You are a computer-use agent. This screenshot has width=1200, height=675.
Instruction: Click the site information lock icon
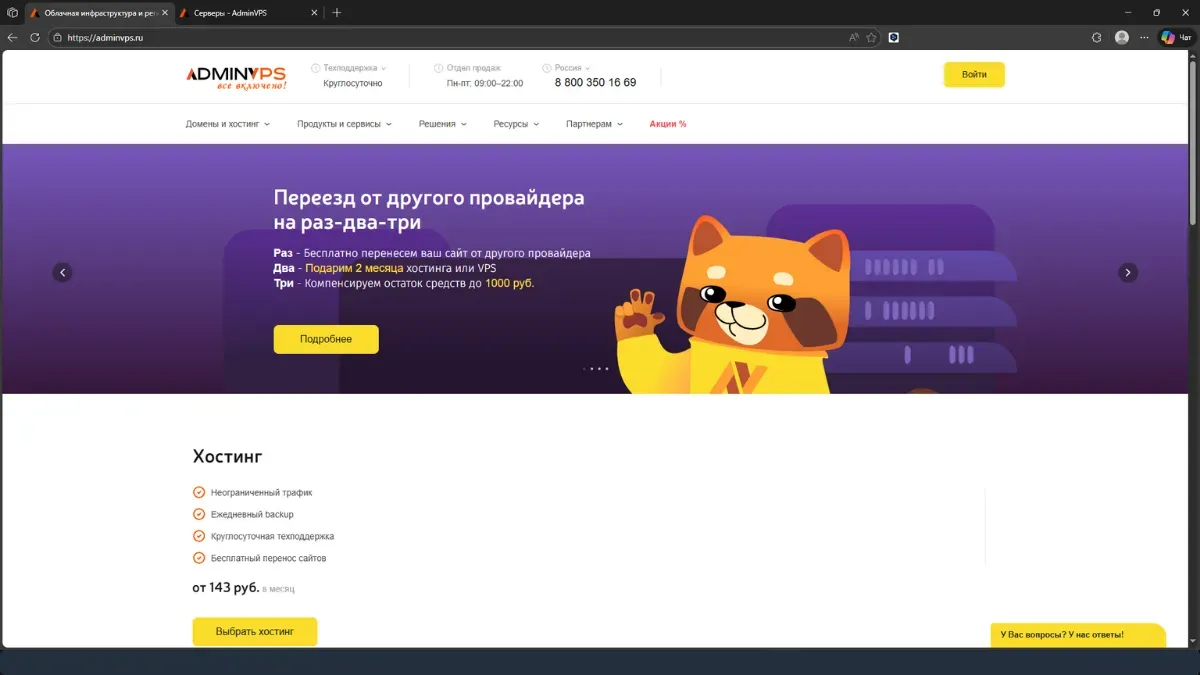click(58, 37)
